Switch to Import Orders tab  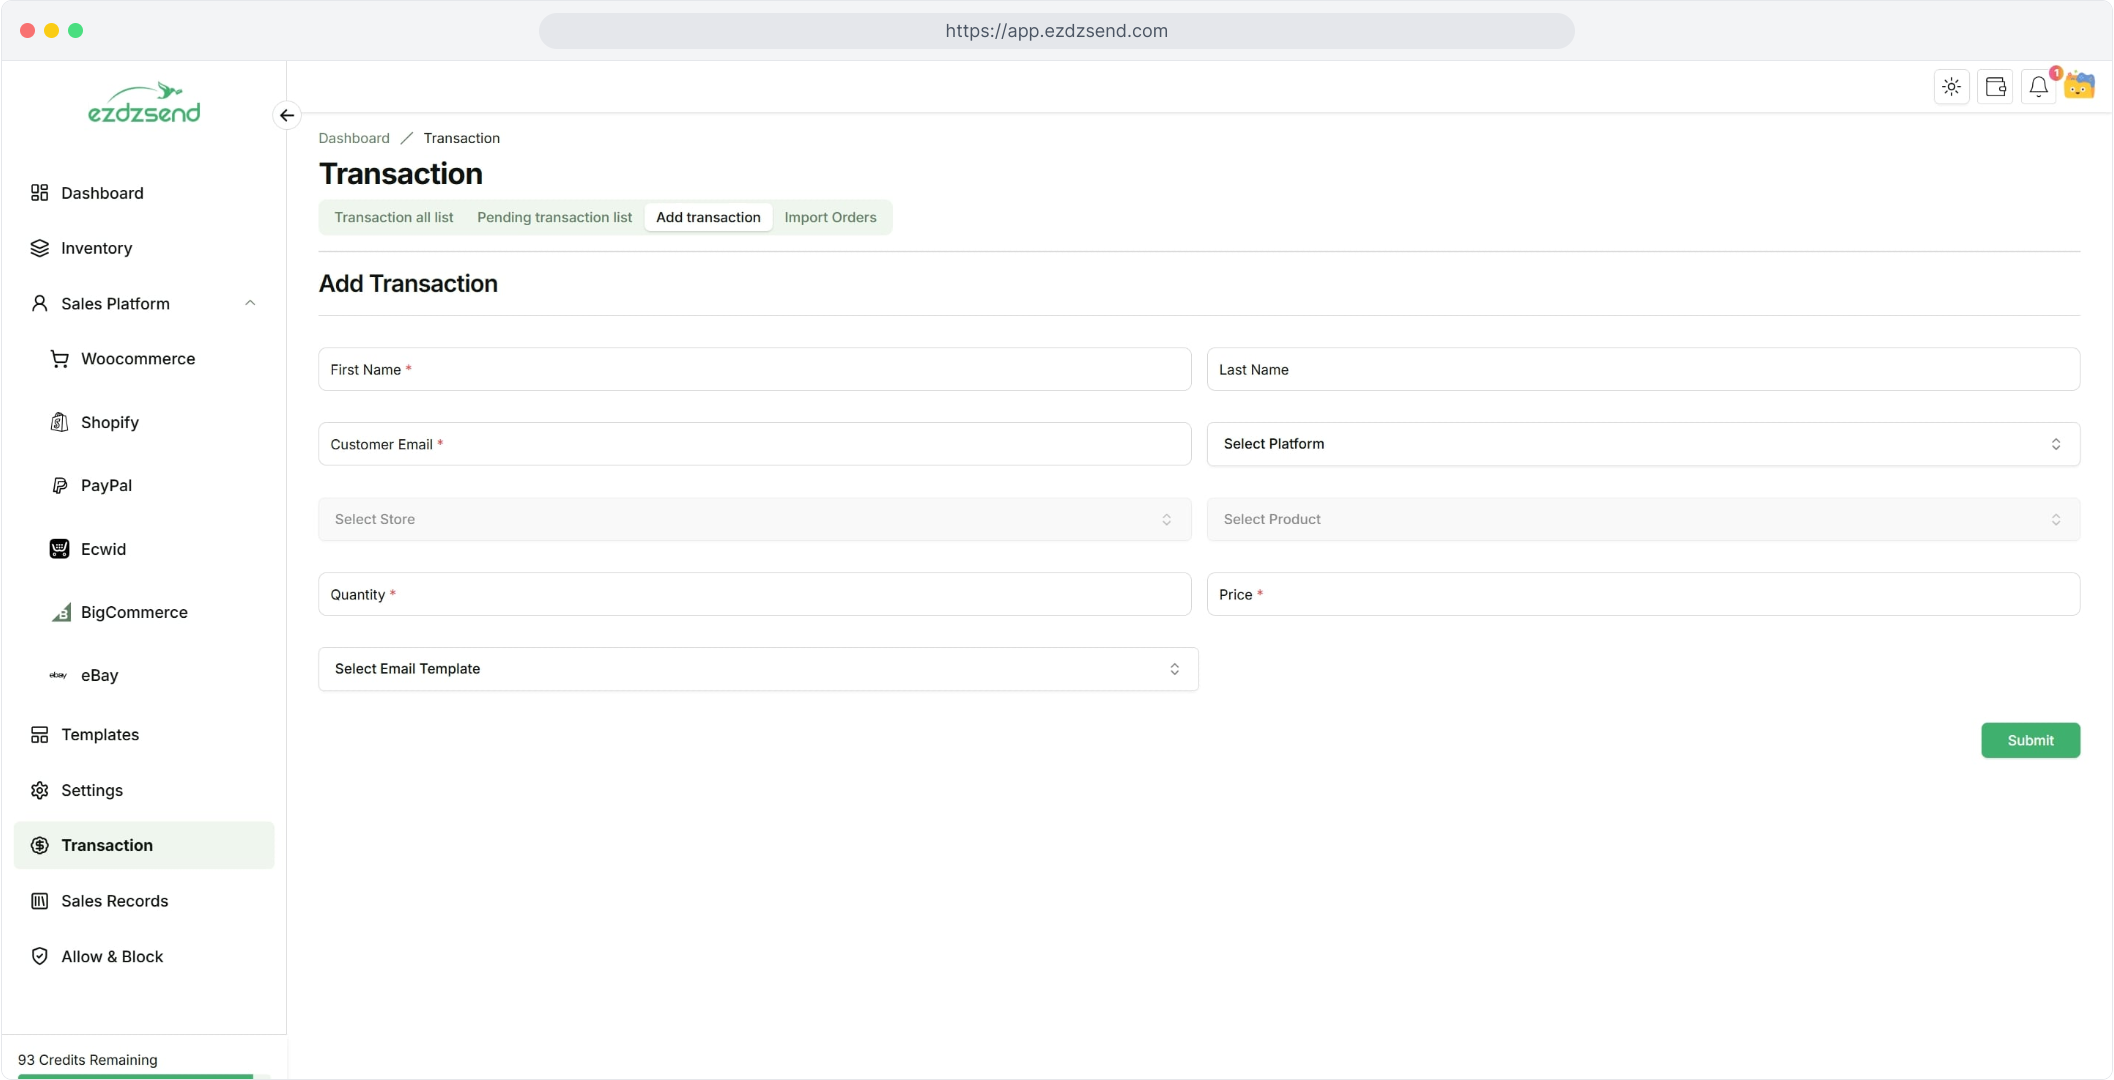(830, 217)
